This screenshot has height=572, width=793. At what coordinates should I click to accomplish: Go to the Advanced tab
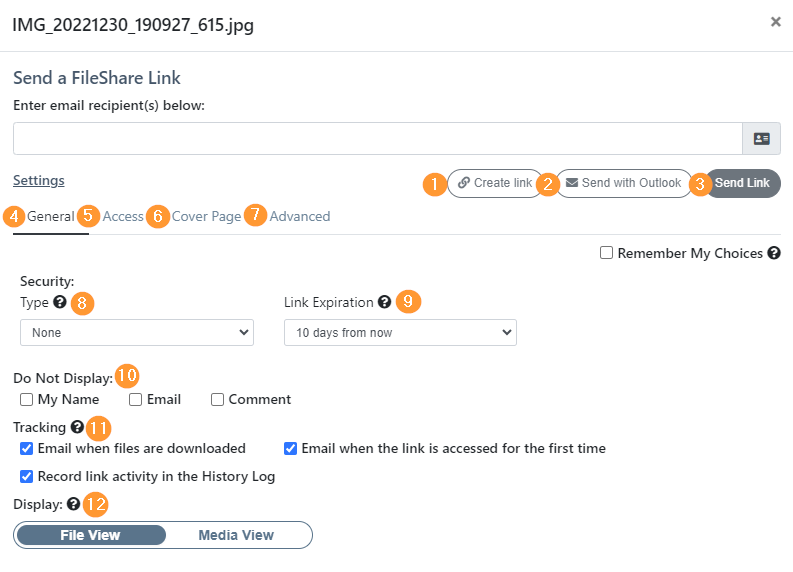click(300, 216)
